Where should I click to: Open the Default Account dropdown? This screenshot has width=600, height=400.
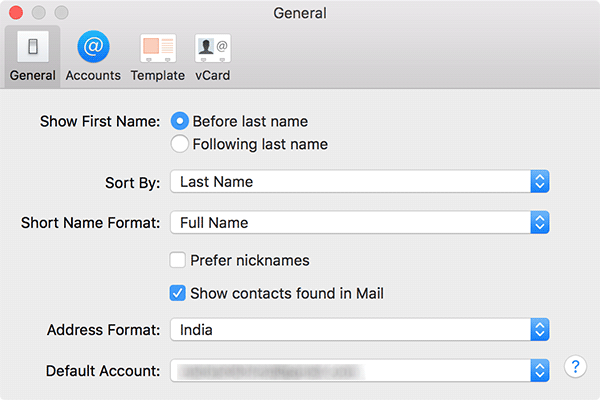click(x=360, y=371)
